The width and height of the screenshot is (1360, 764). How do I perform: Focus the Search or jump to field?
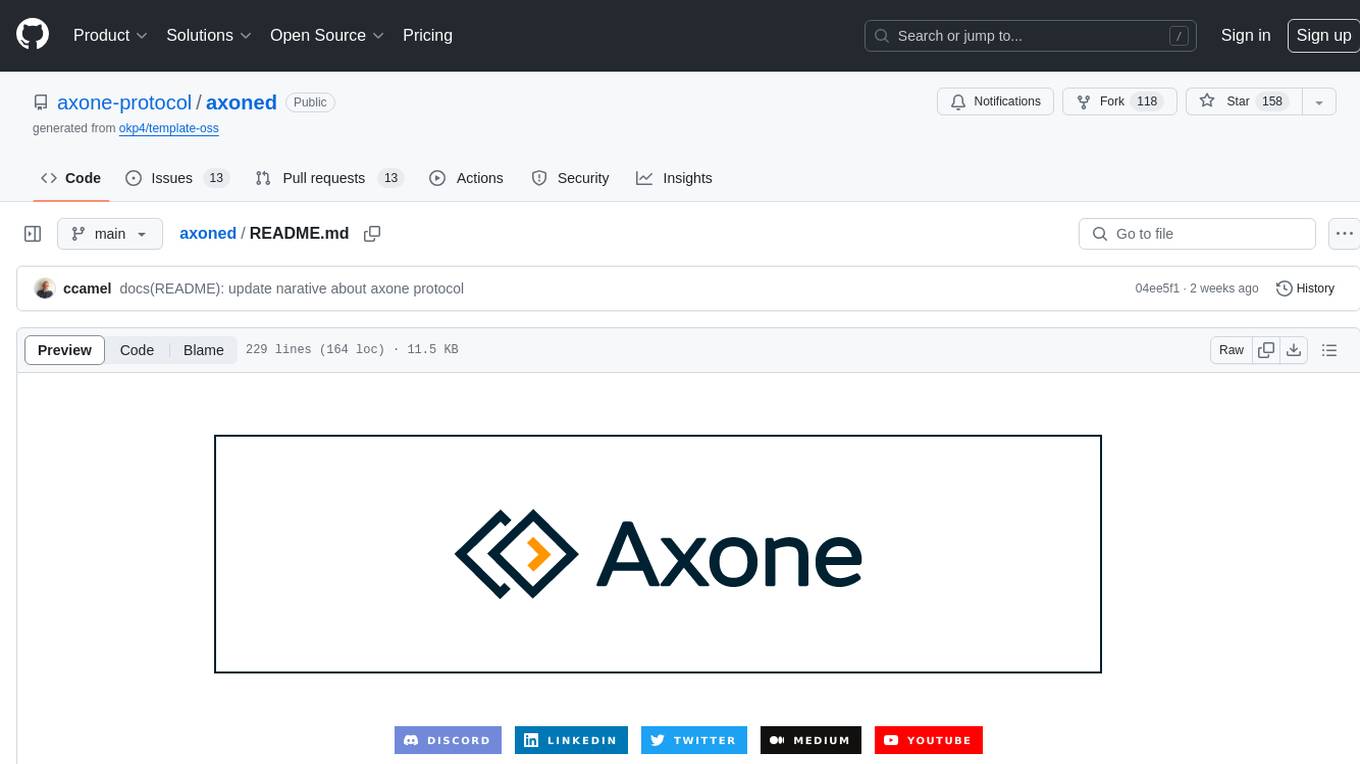click(1032, 36)
